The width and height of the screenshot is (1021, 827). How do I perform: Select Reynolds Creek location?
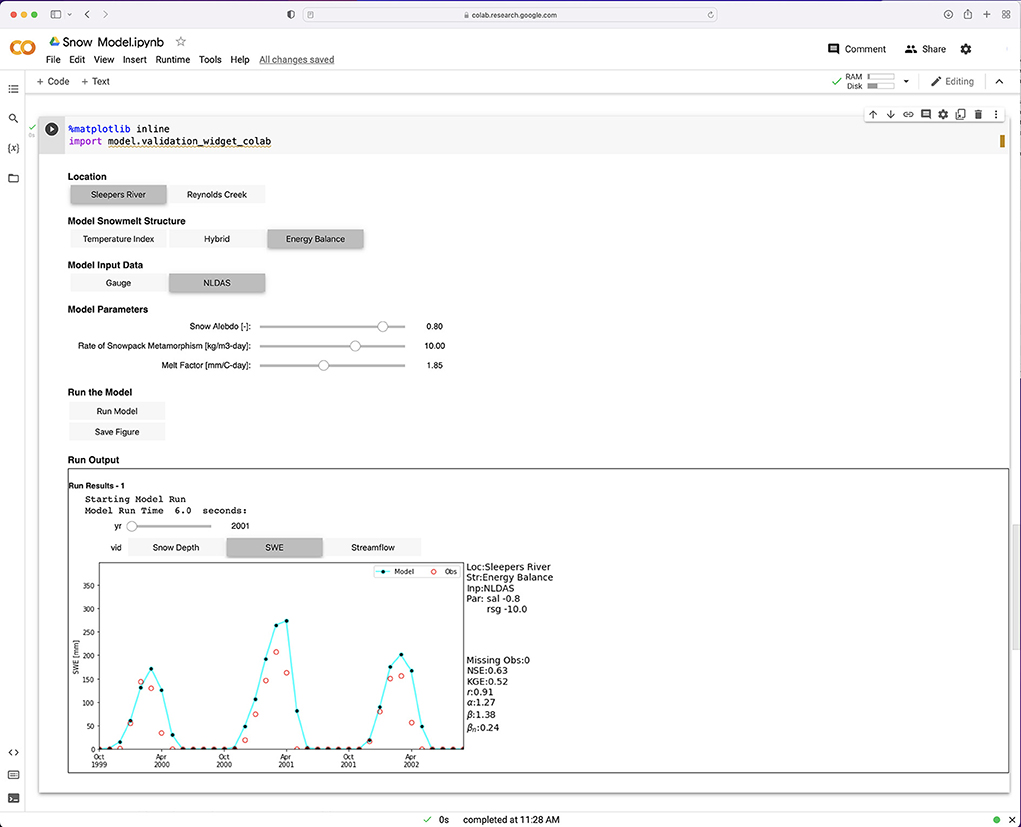(217, 195)
